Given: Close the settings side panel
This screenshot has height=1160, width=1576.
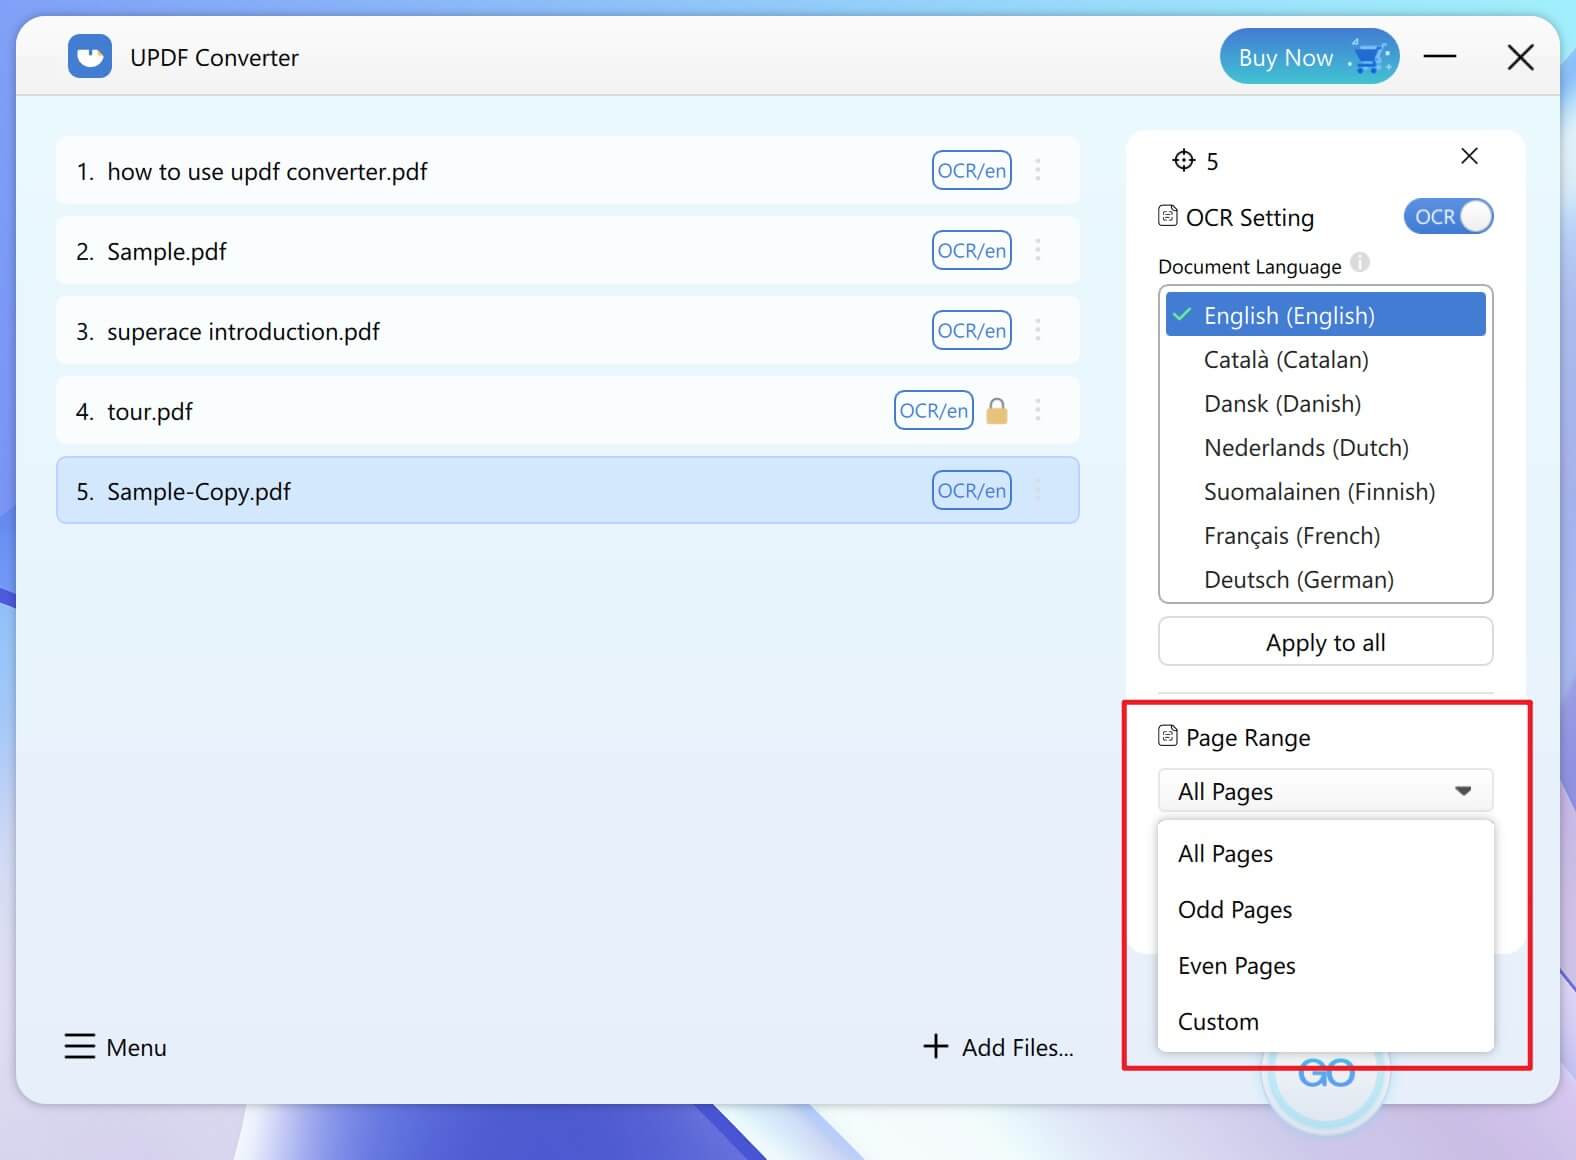Looking at the screenshot, I should tap(1469, 156).
